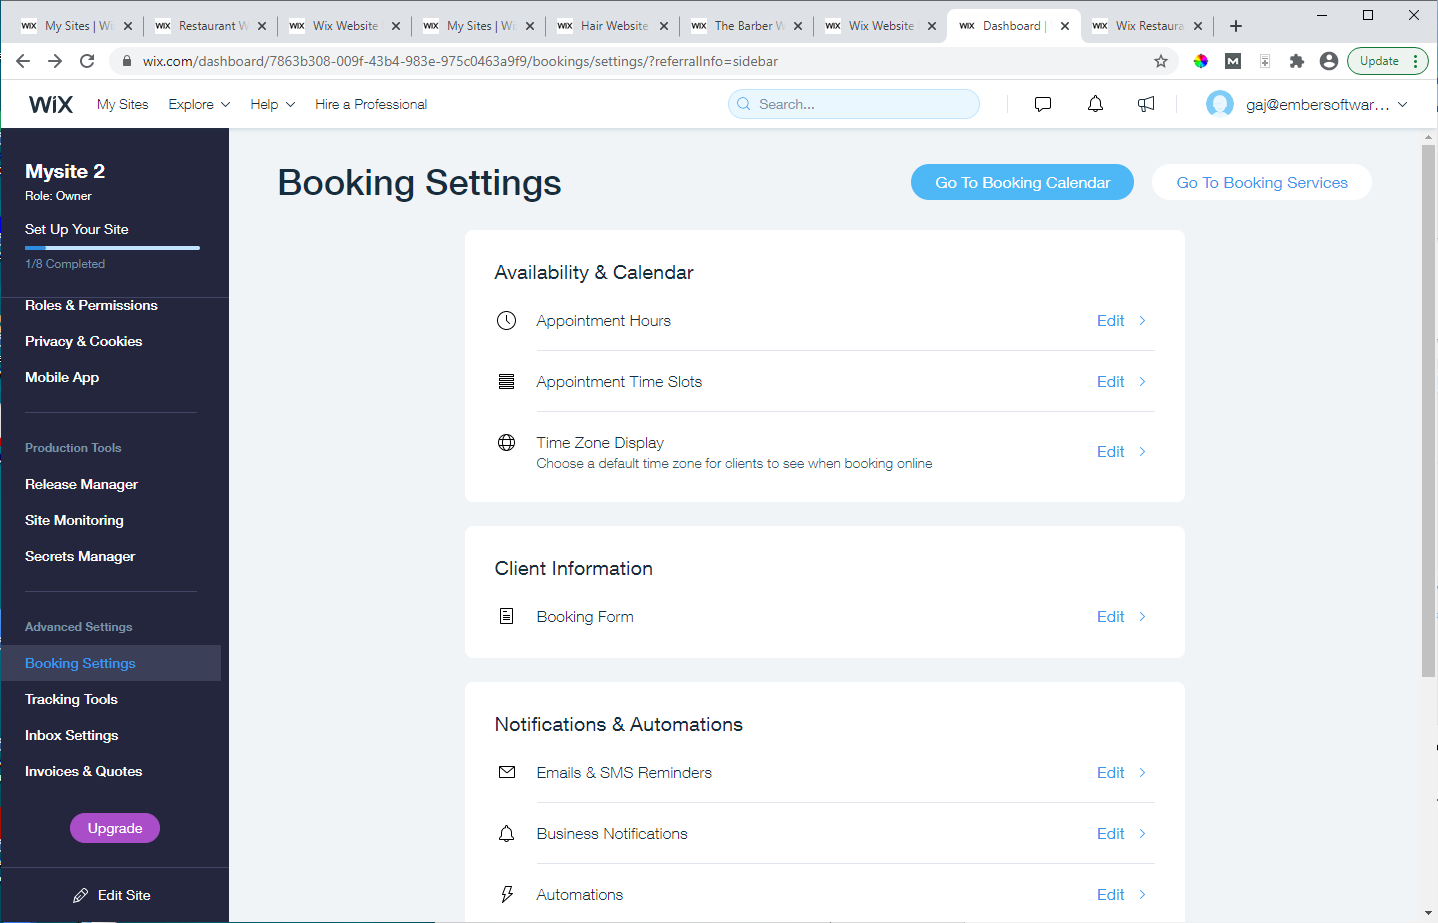Click the Chrome profile icon

(x=1329, y=61)
